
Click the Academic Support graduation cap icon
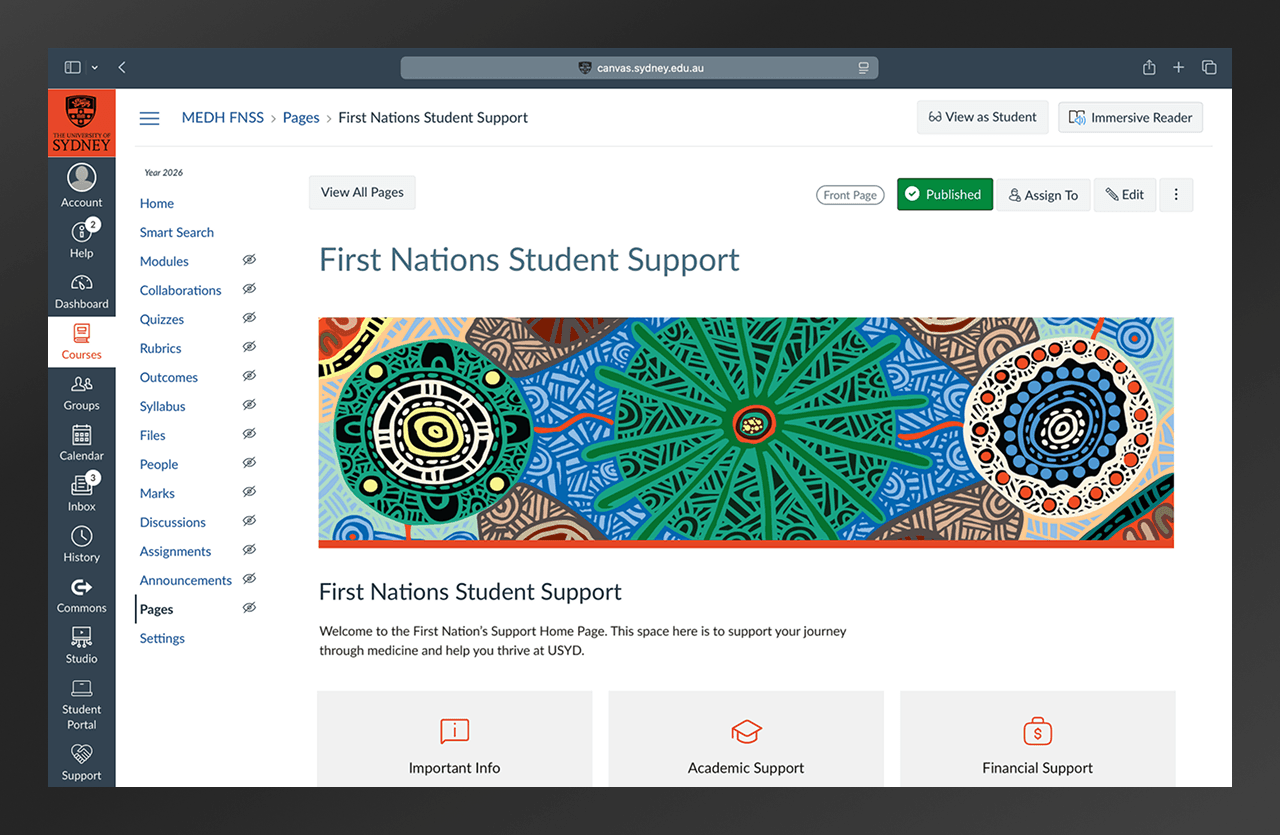746,731
